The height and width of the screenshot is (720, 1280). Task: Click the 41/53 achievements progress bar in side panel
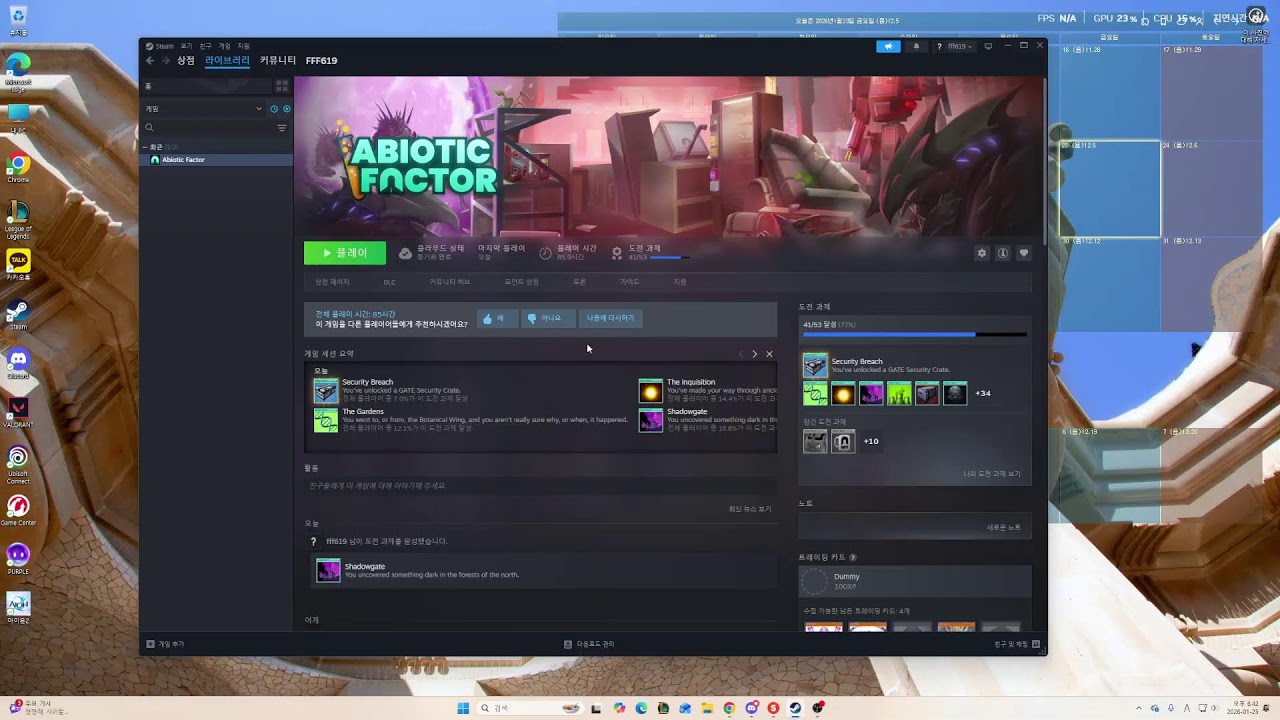915,335
